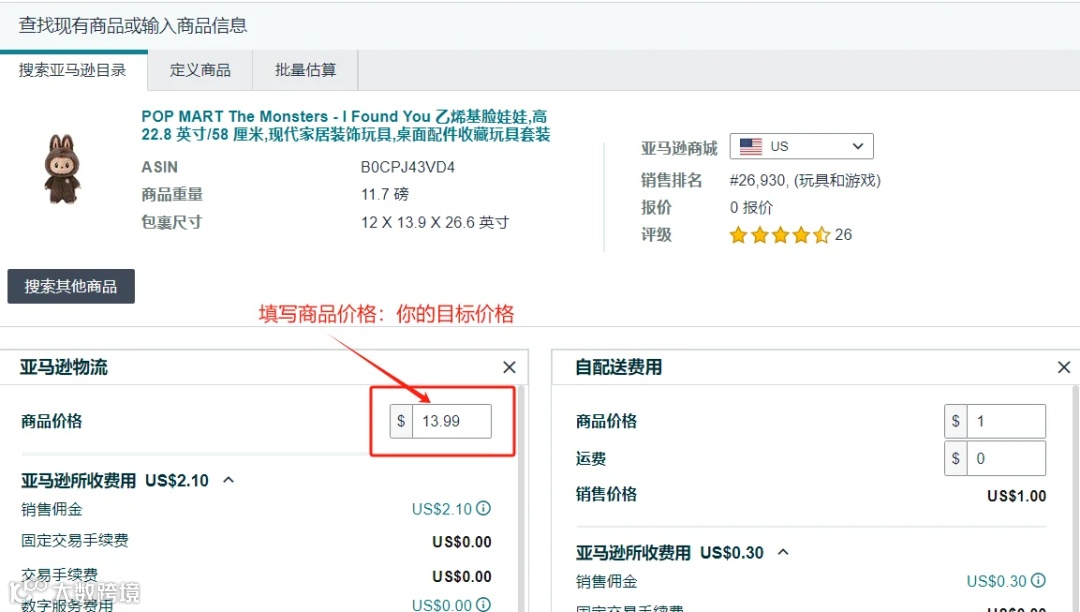The width and height of the screenshot is (1080, 612).
Task: Click the 交易手续费 US$0.00 value
Action: pyautogui.click(x=462, y=577)
